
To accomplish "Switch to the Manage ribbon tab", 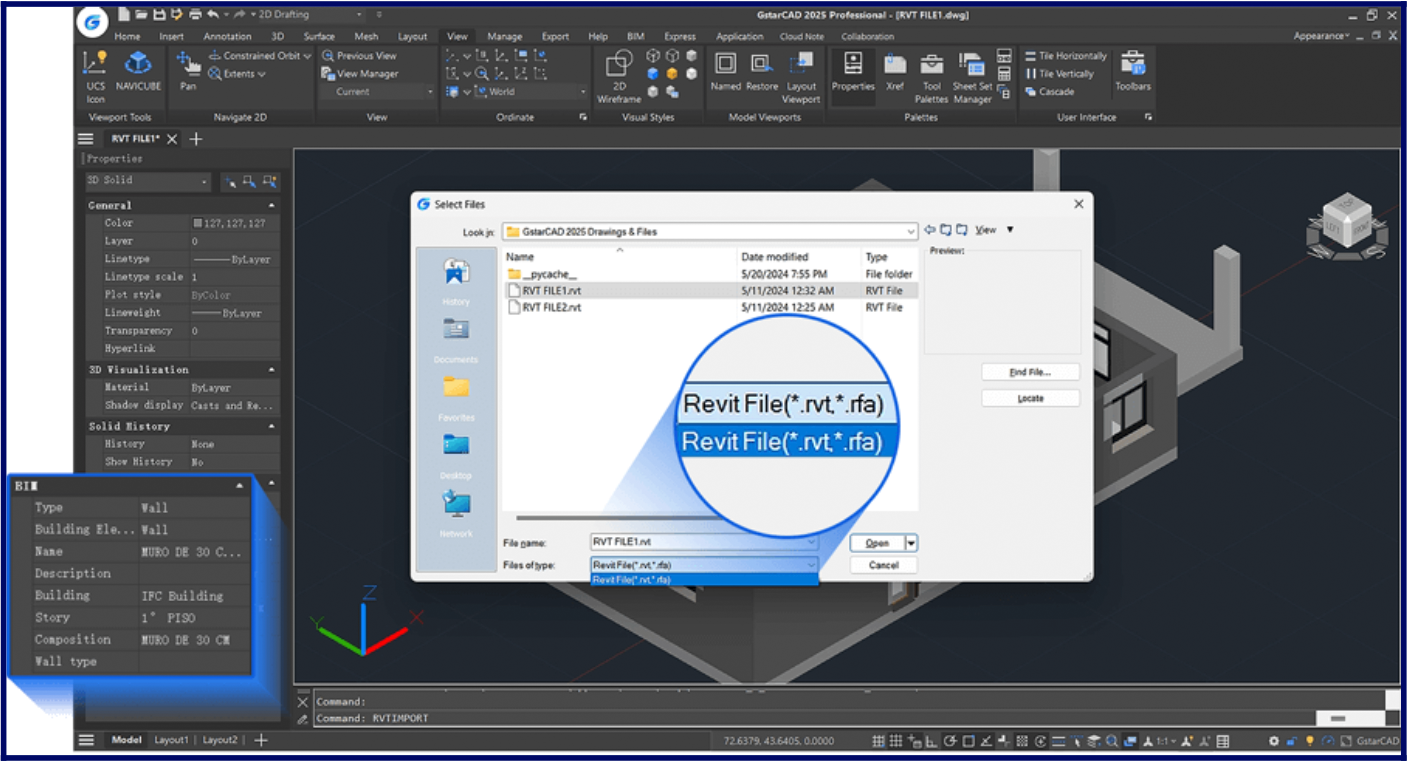I will [505, 37].
